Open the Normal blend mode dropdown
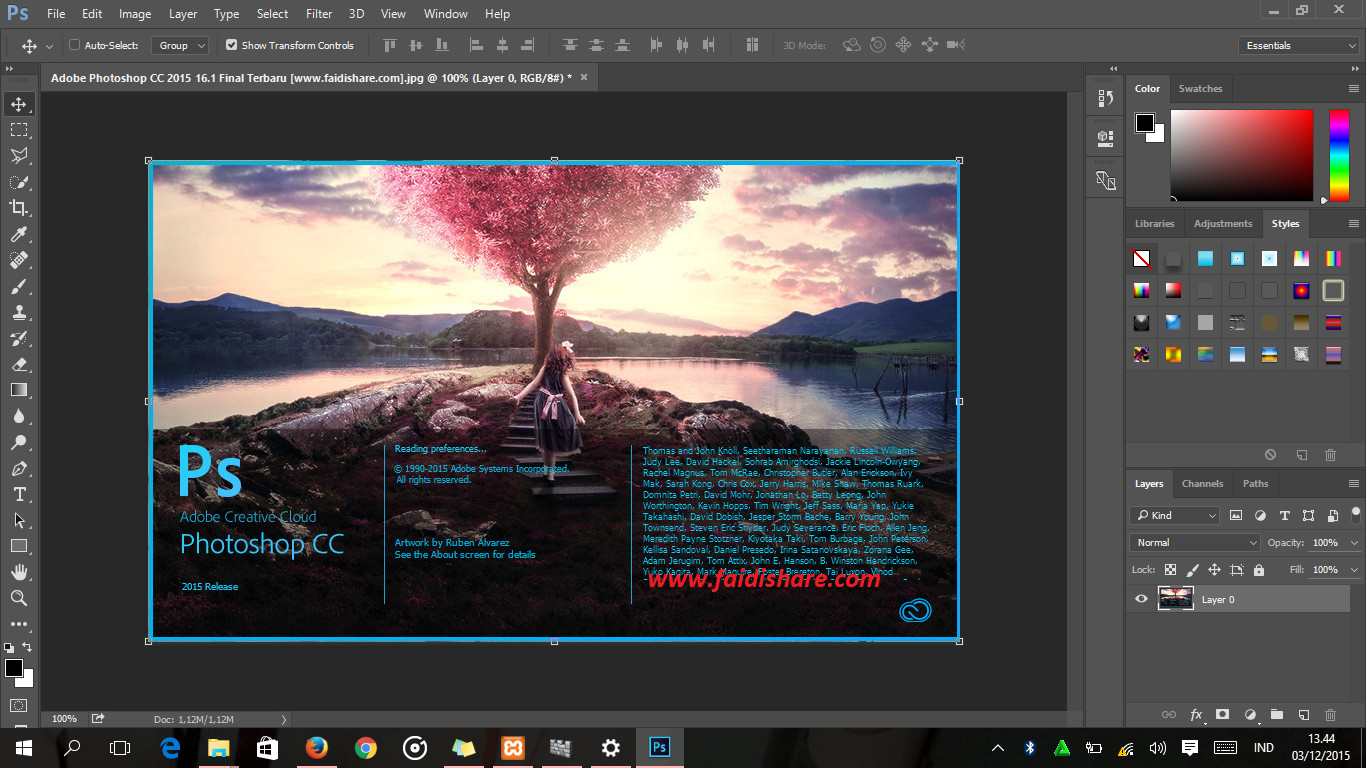 pos(1195,542)
